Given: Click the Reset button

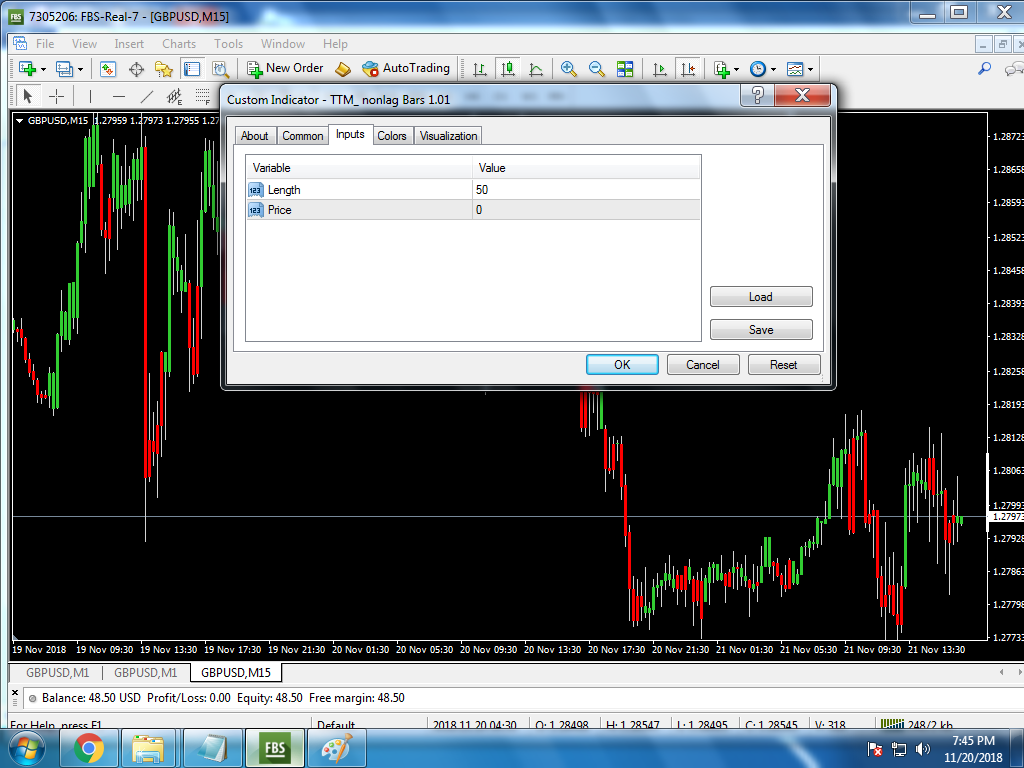Looking at the screenshot, I should [784, 365].
